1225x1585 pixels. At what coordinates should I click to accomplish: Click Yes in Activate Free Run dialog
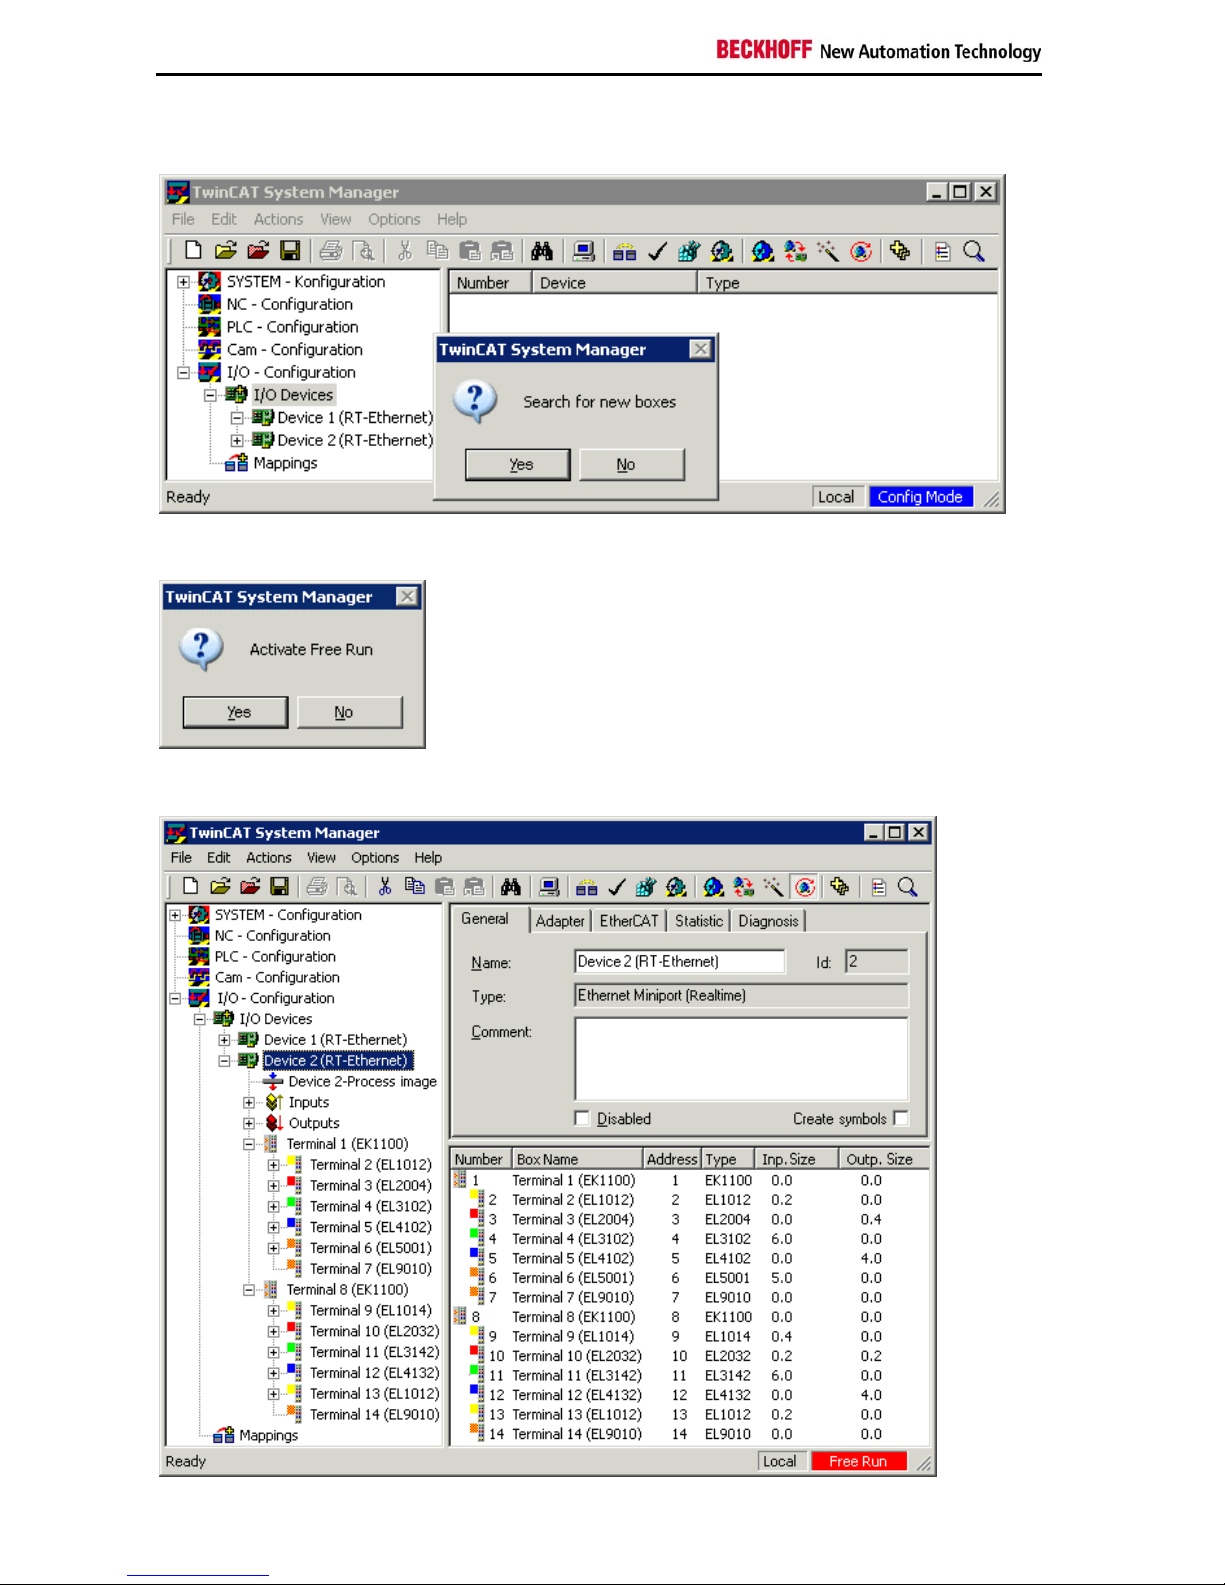coord(236,712)
